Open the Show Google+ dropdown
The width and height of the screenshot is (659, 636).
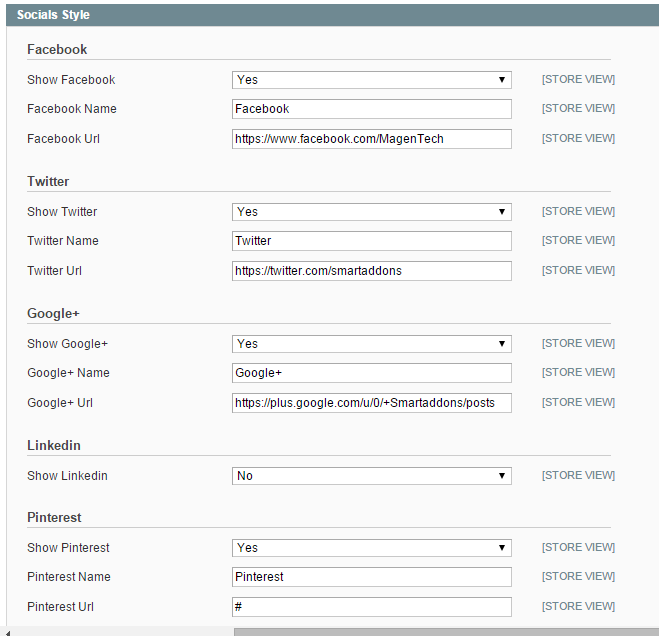372,344
